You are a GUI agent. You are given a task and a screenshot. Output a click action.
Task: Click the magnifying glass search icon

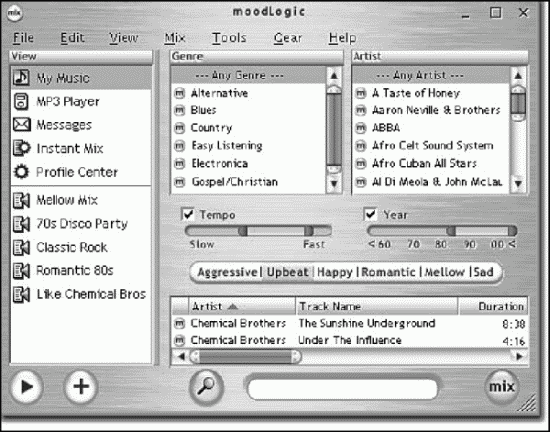tap(206, 387)
